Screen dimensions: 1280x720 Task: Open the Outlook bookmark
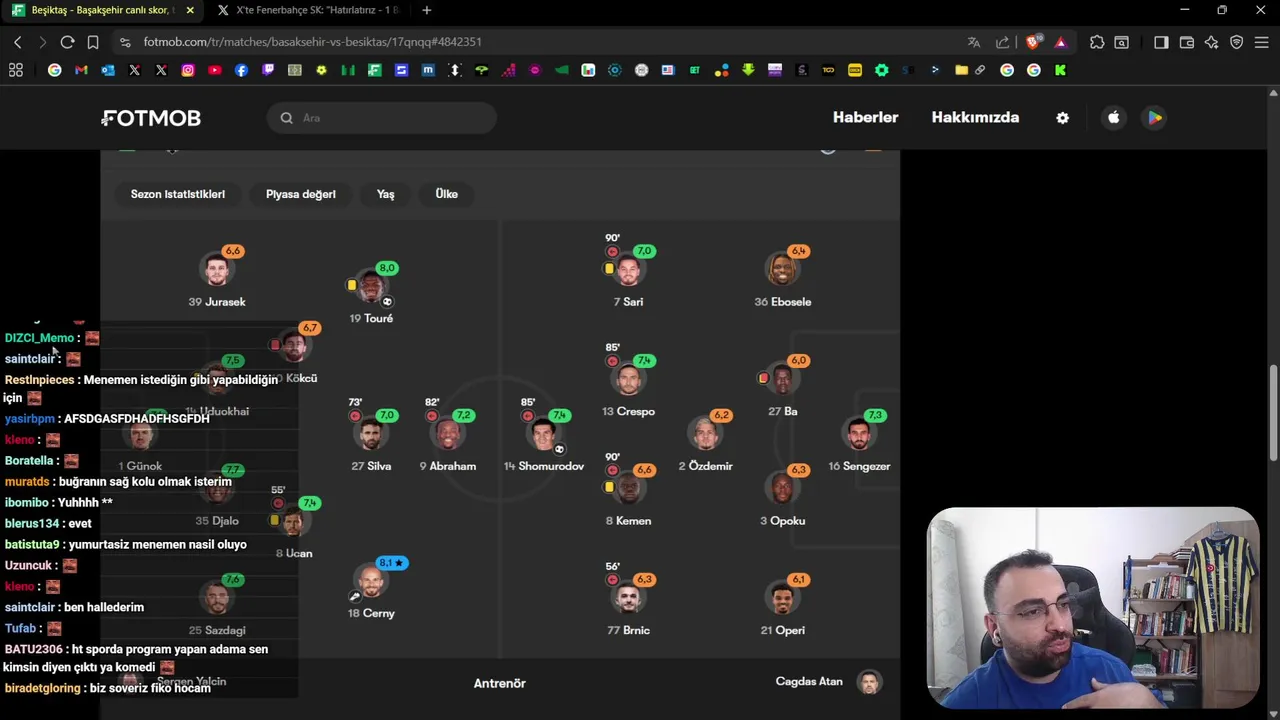pos(108,70)
